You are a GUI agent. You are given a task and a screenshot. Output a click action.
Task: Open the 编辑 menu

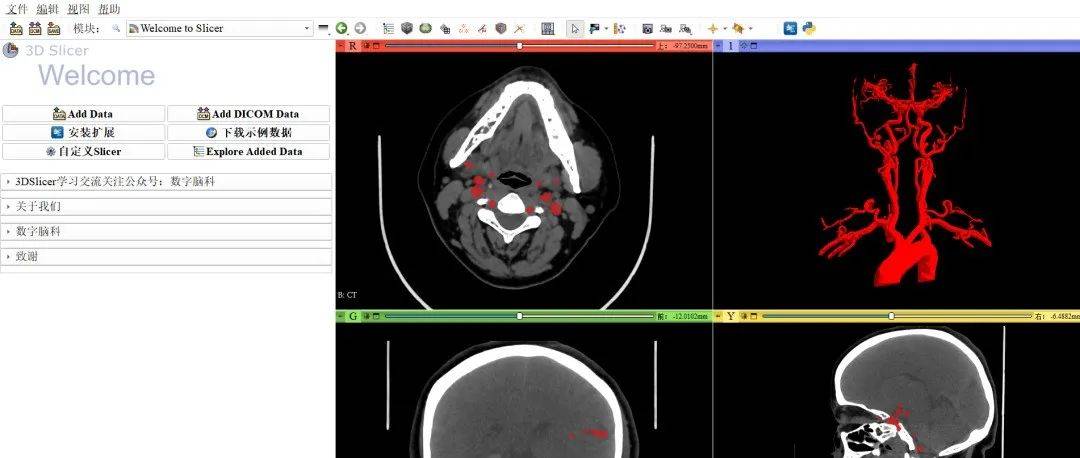tap(48, 9)
